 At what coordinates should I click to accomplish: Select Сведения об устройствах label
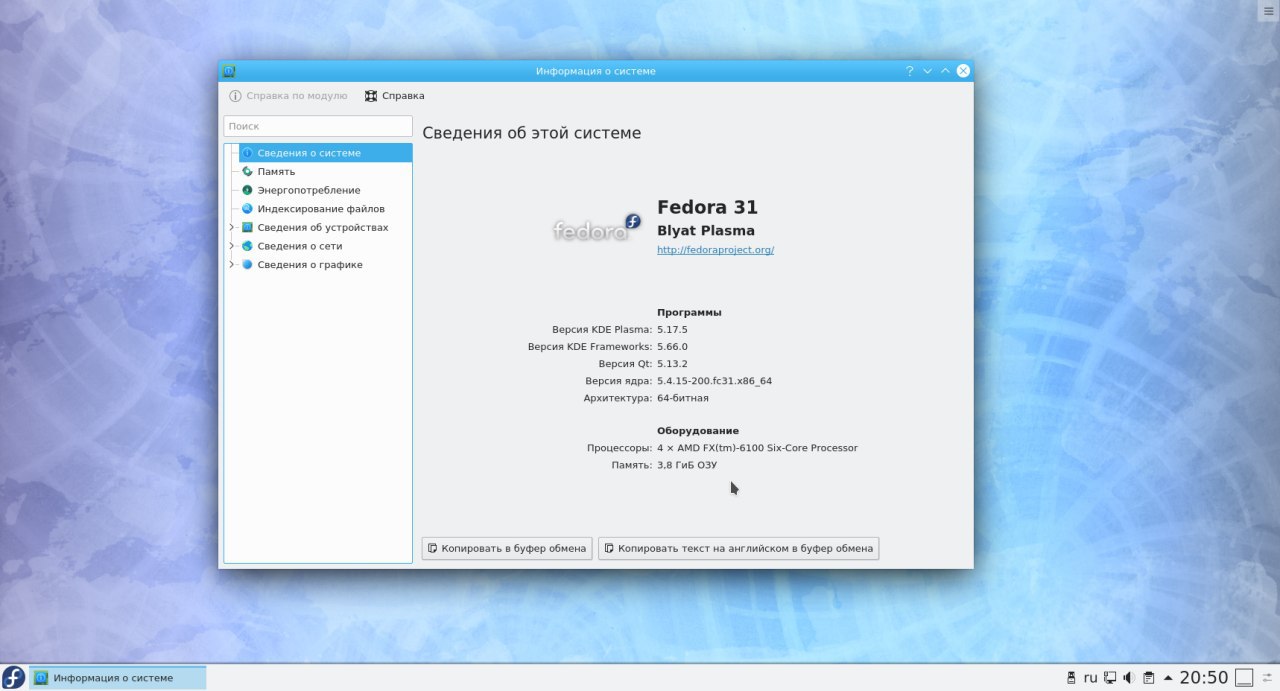(323, 227)
